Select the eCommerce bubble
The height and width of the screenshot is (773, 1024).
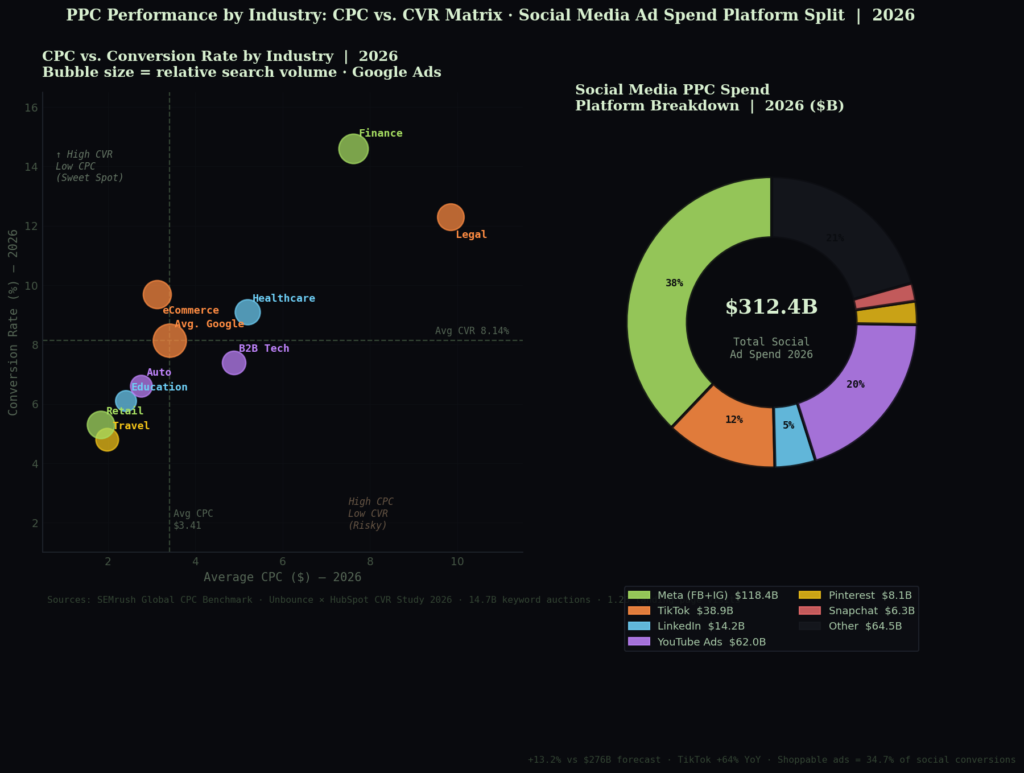(x=157, y=294)
